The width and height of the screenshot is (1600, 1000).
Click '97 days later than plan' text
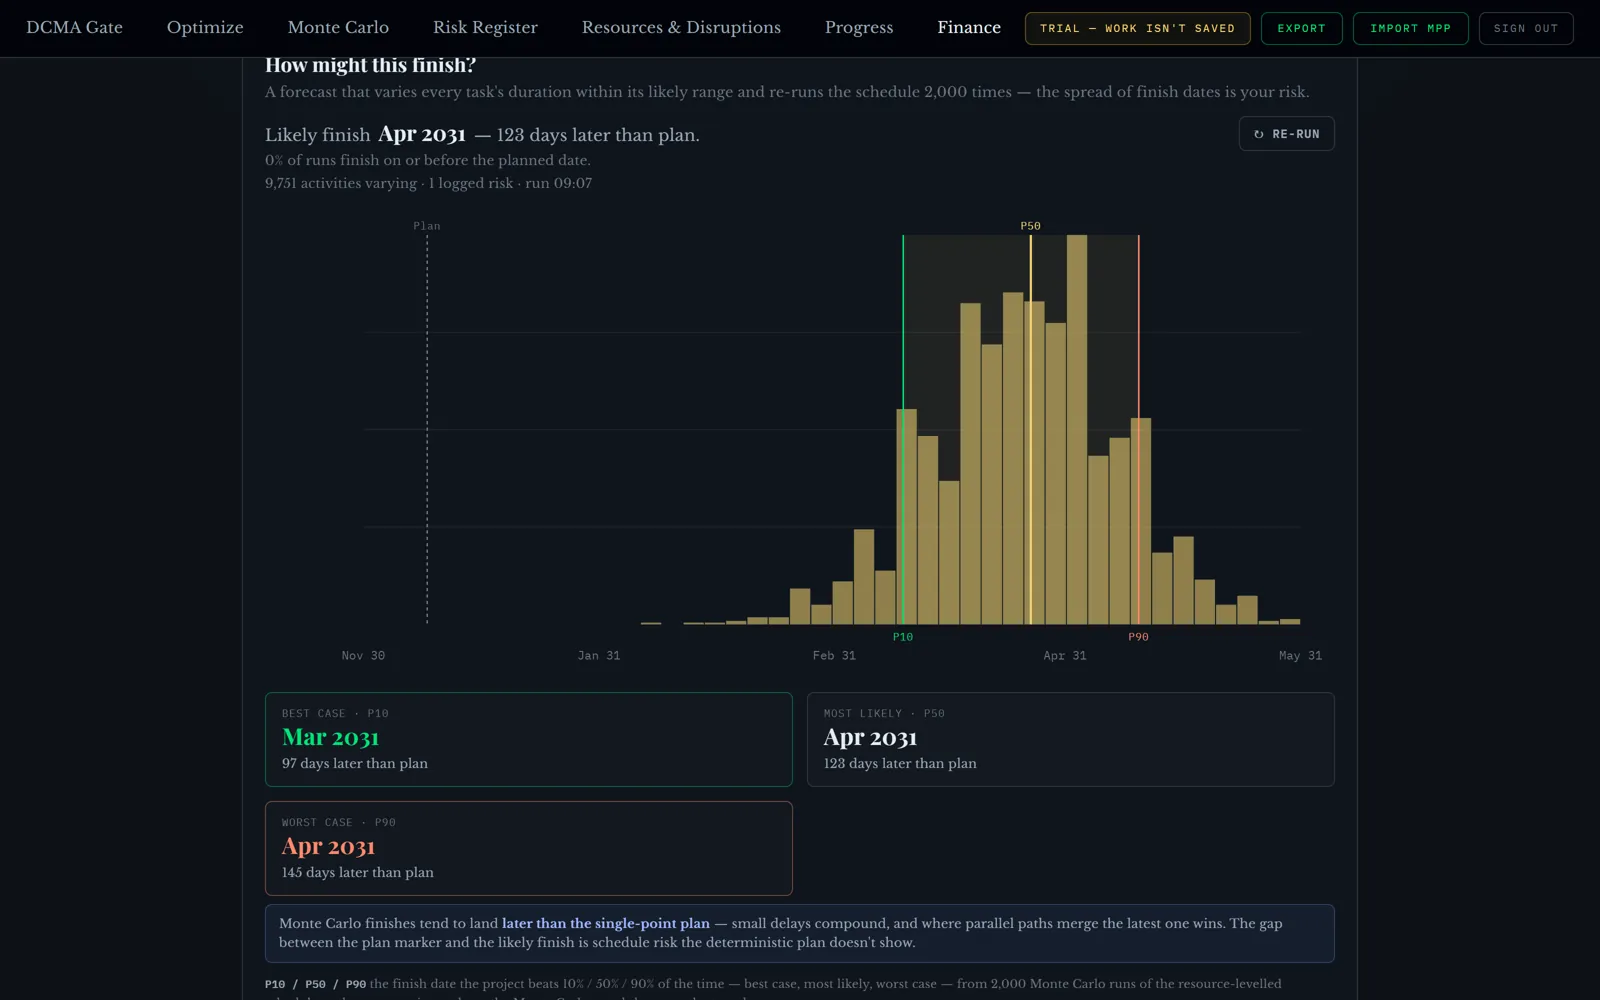tap(355, 763)
